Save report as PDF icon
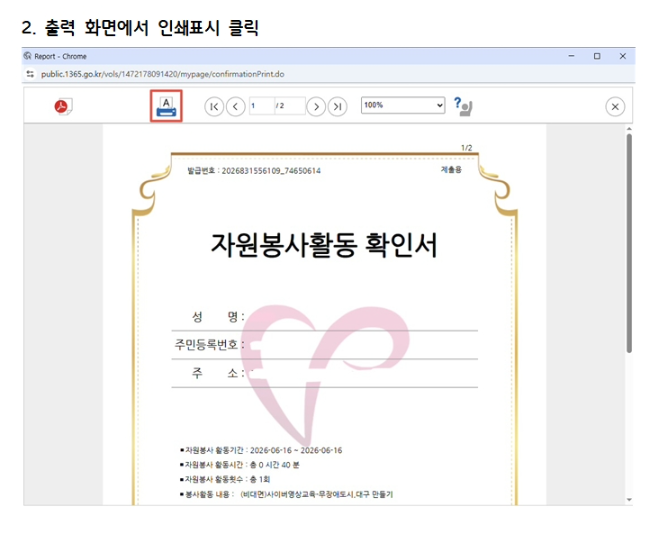Image resolution: width=669 pixels, height=542 pixels. [x=63, y=106]
